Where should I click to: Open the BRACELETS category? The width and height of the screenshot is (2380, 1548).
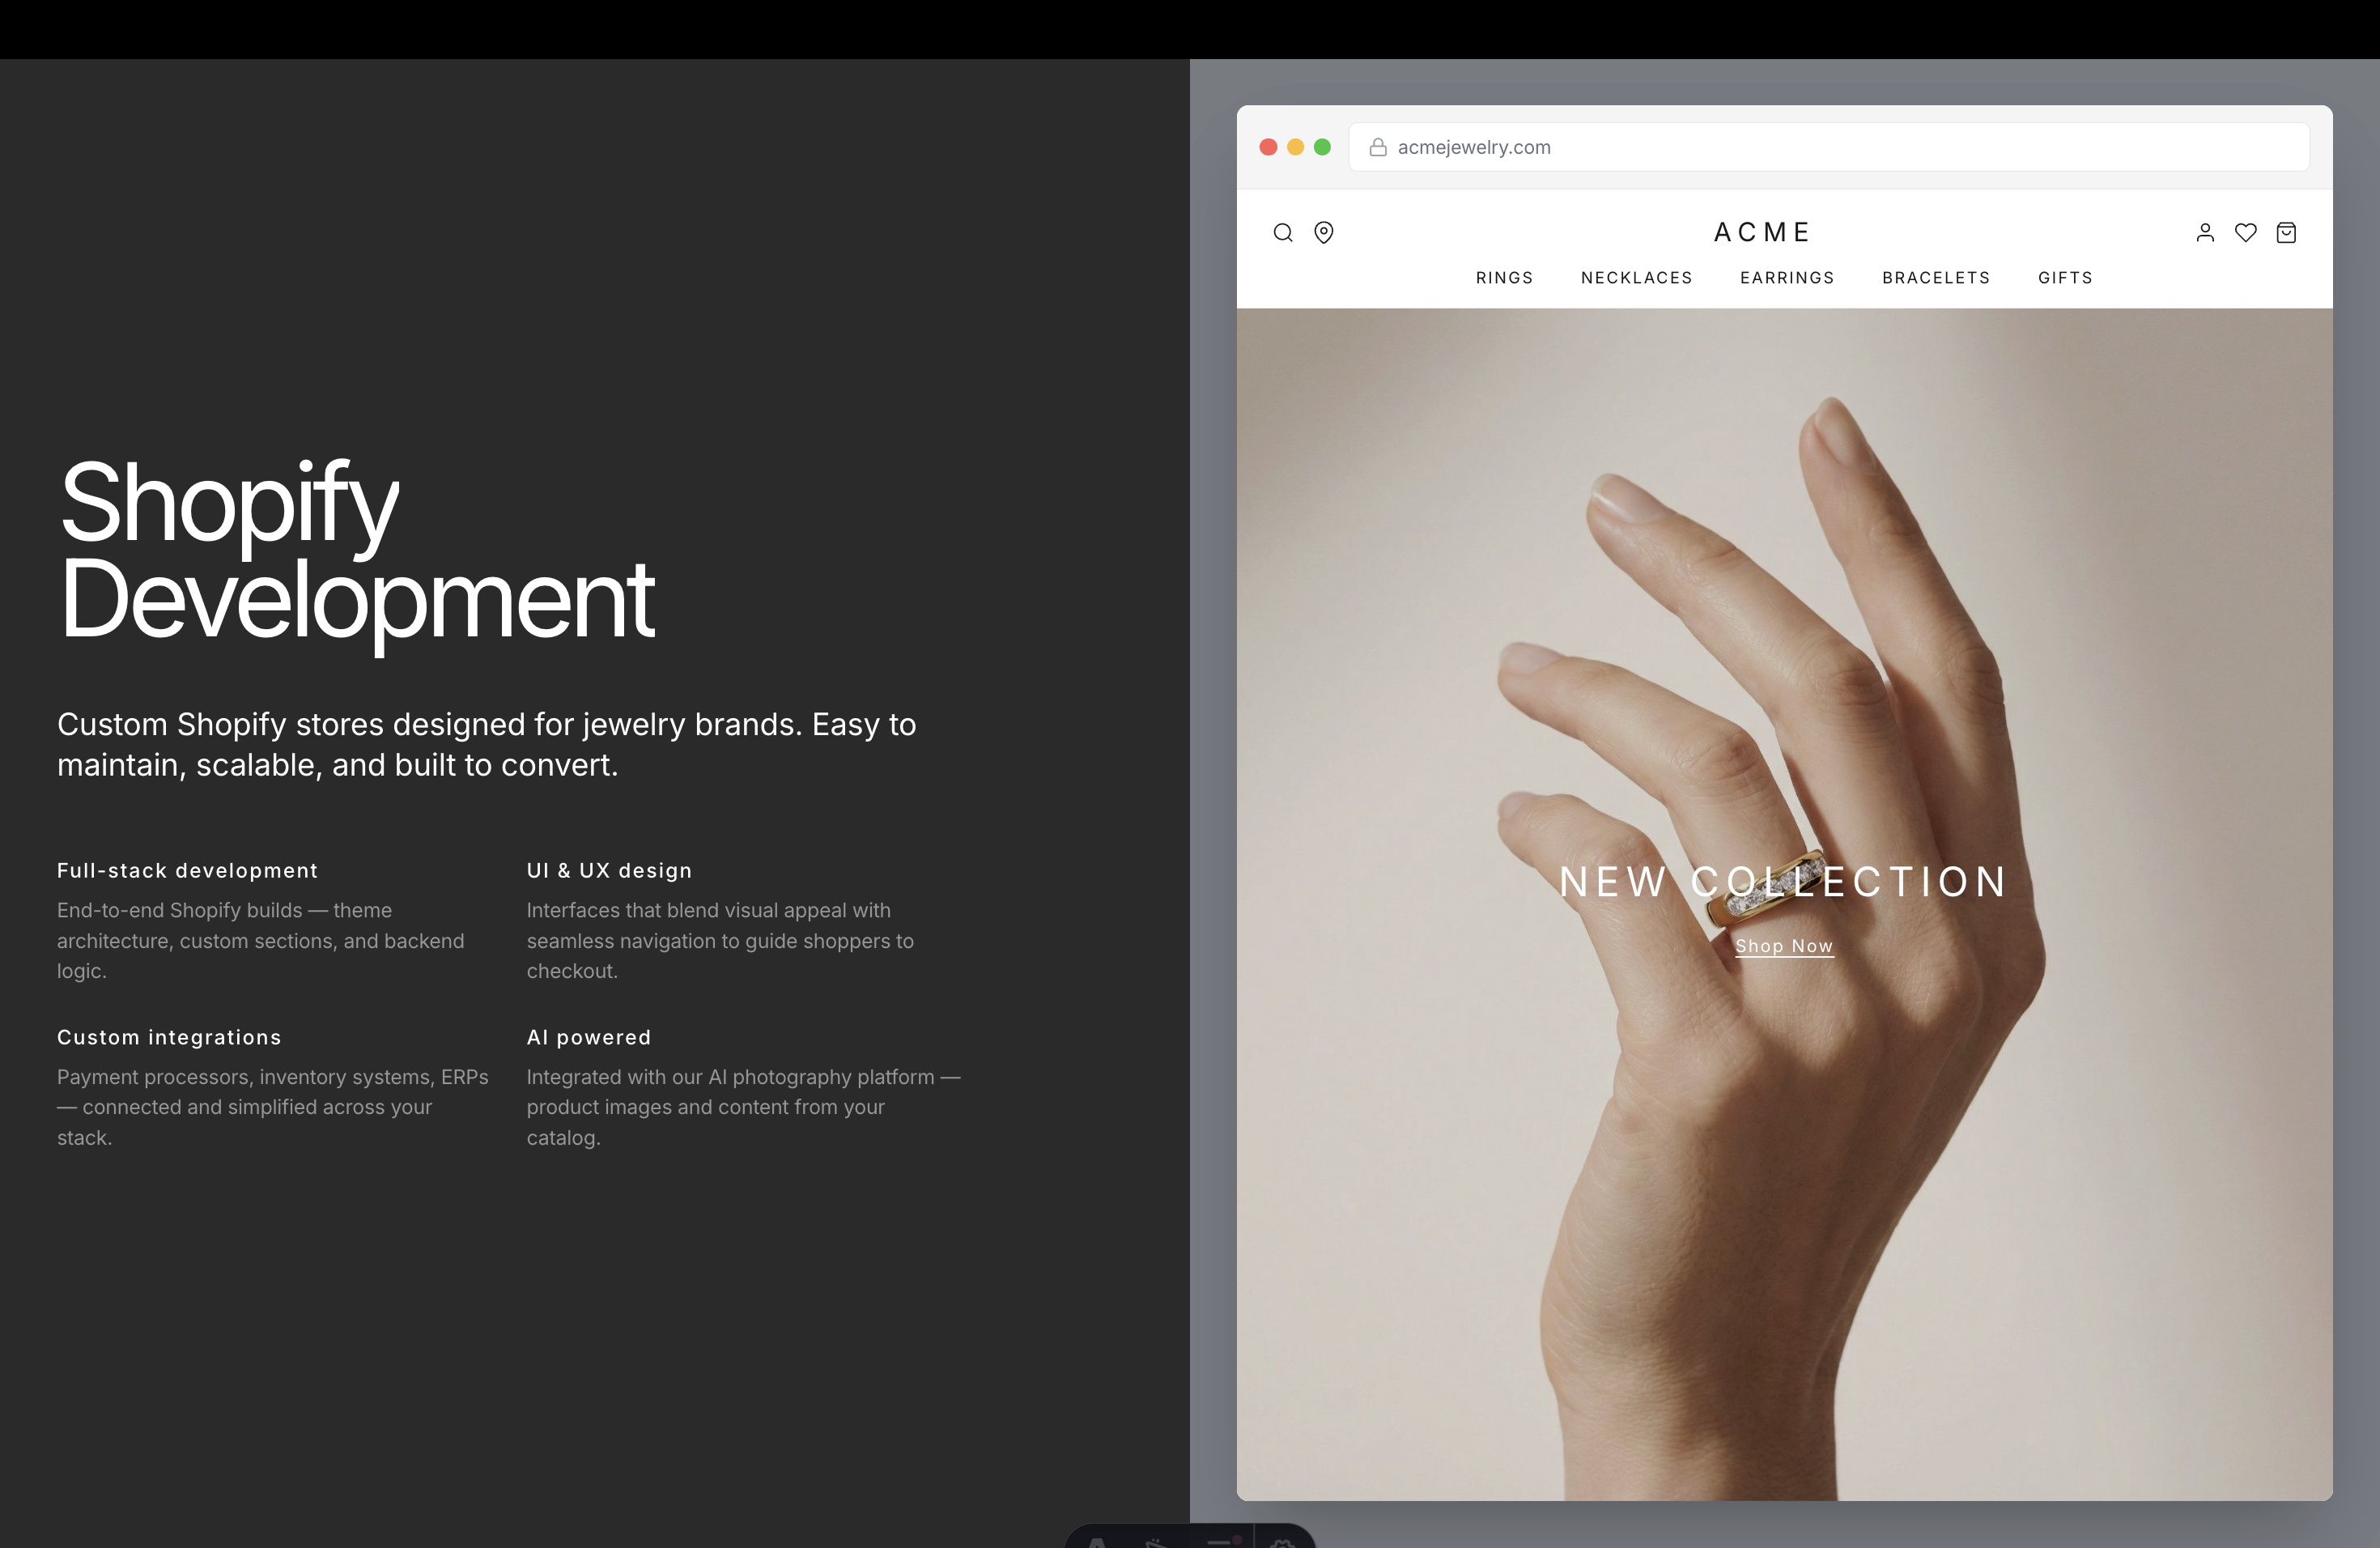(1935, 278)
